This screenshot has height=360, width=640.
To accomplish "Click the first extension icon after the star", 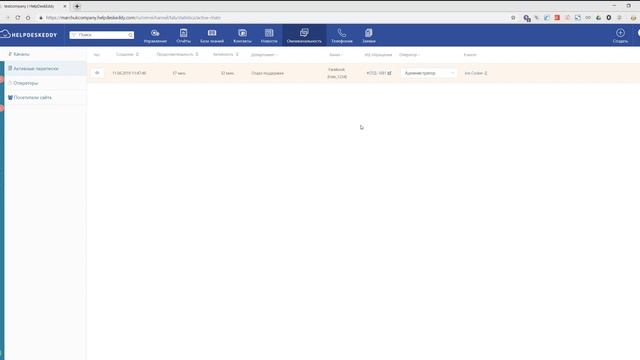I will (527, 18).
